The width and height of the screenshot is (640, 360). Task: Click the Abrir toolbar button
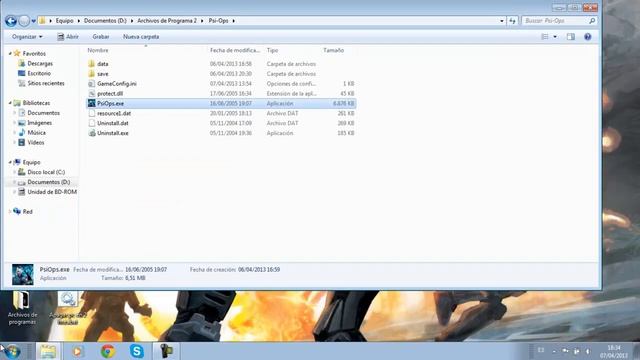point(68,37)
